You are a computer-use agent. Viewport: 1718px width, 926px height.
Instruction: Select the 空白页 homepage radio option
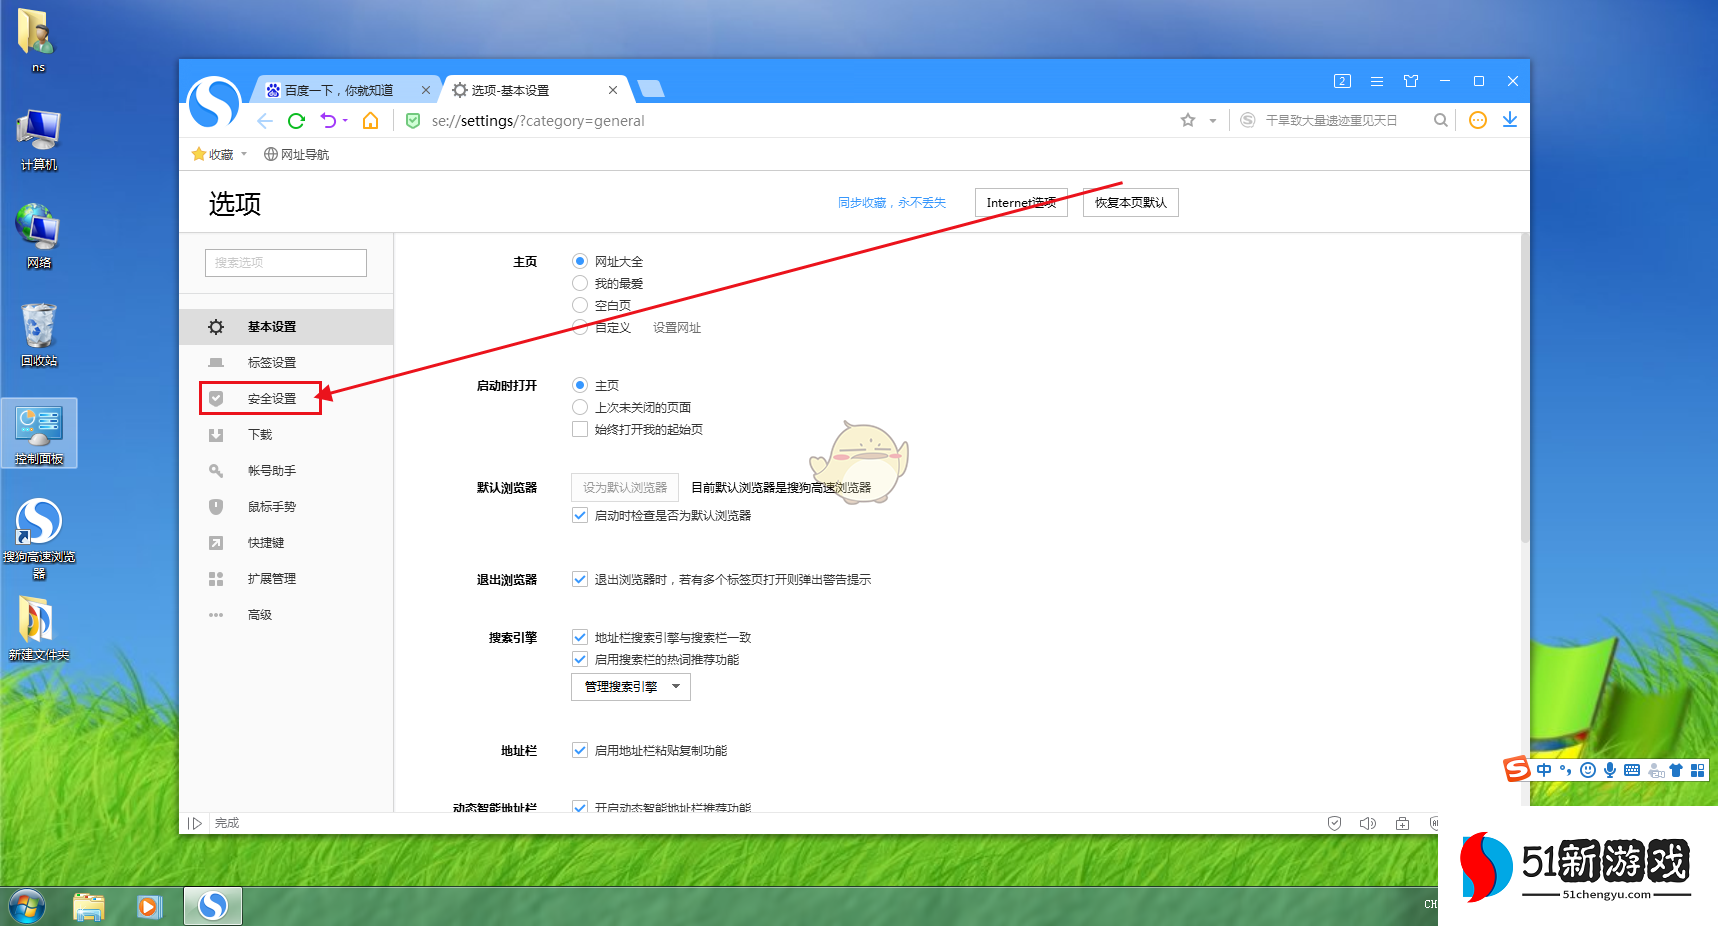click(x=580, y=305)
